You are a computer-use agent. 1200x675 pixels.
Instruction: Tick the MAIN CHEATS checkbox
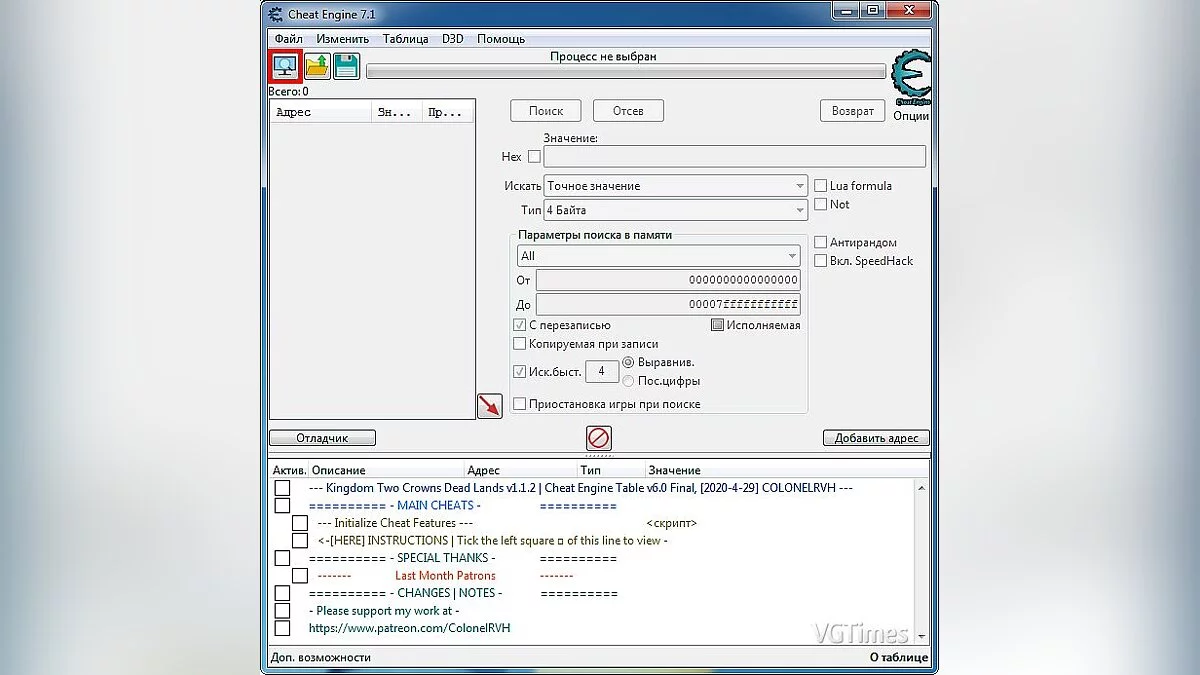tap(282, 506)
